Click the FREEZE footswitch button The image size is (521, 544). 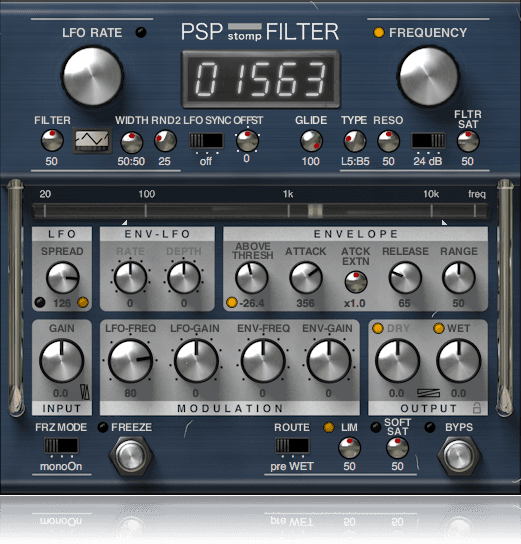[131, 456]
